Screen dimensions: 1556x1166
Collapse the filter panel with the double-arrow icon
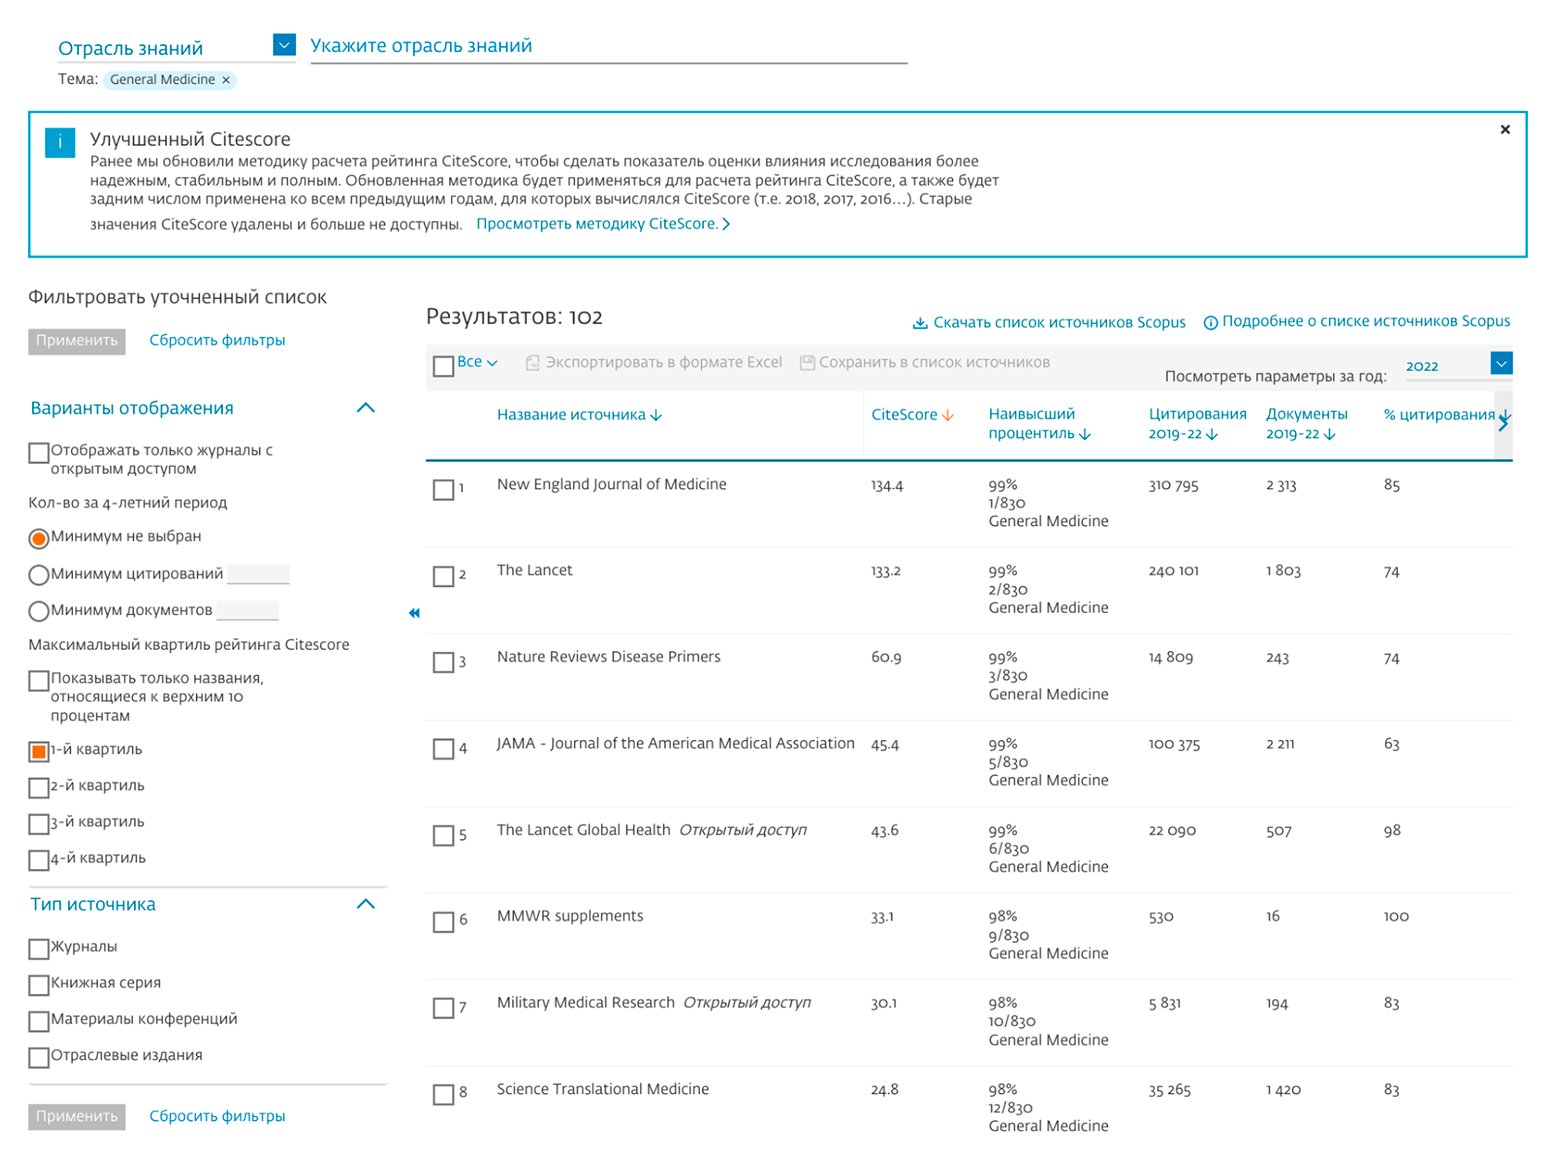[x=414, y=613]
